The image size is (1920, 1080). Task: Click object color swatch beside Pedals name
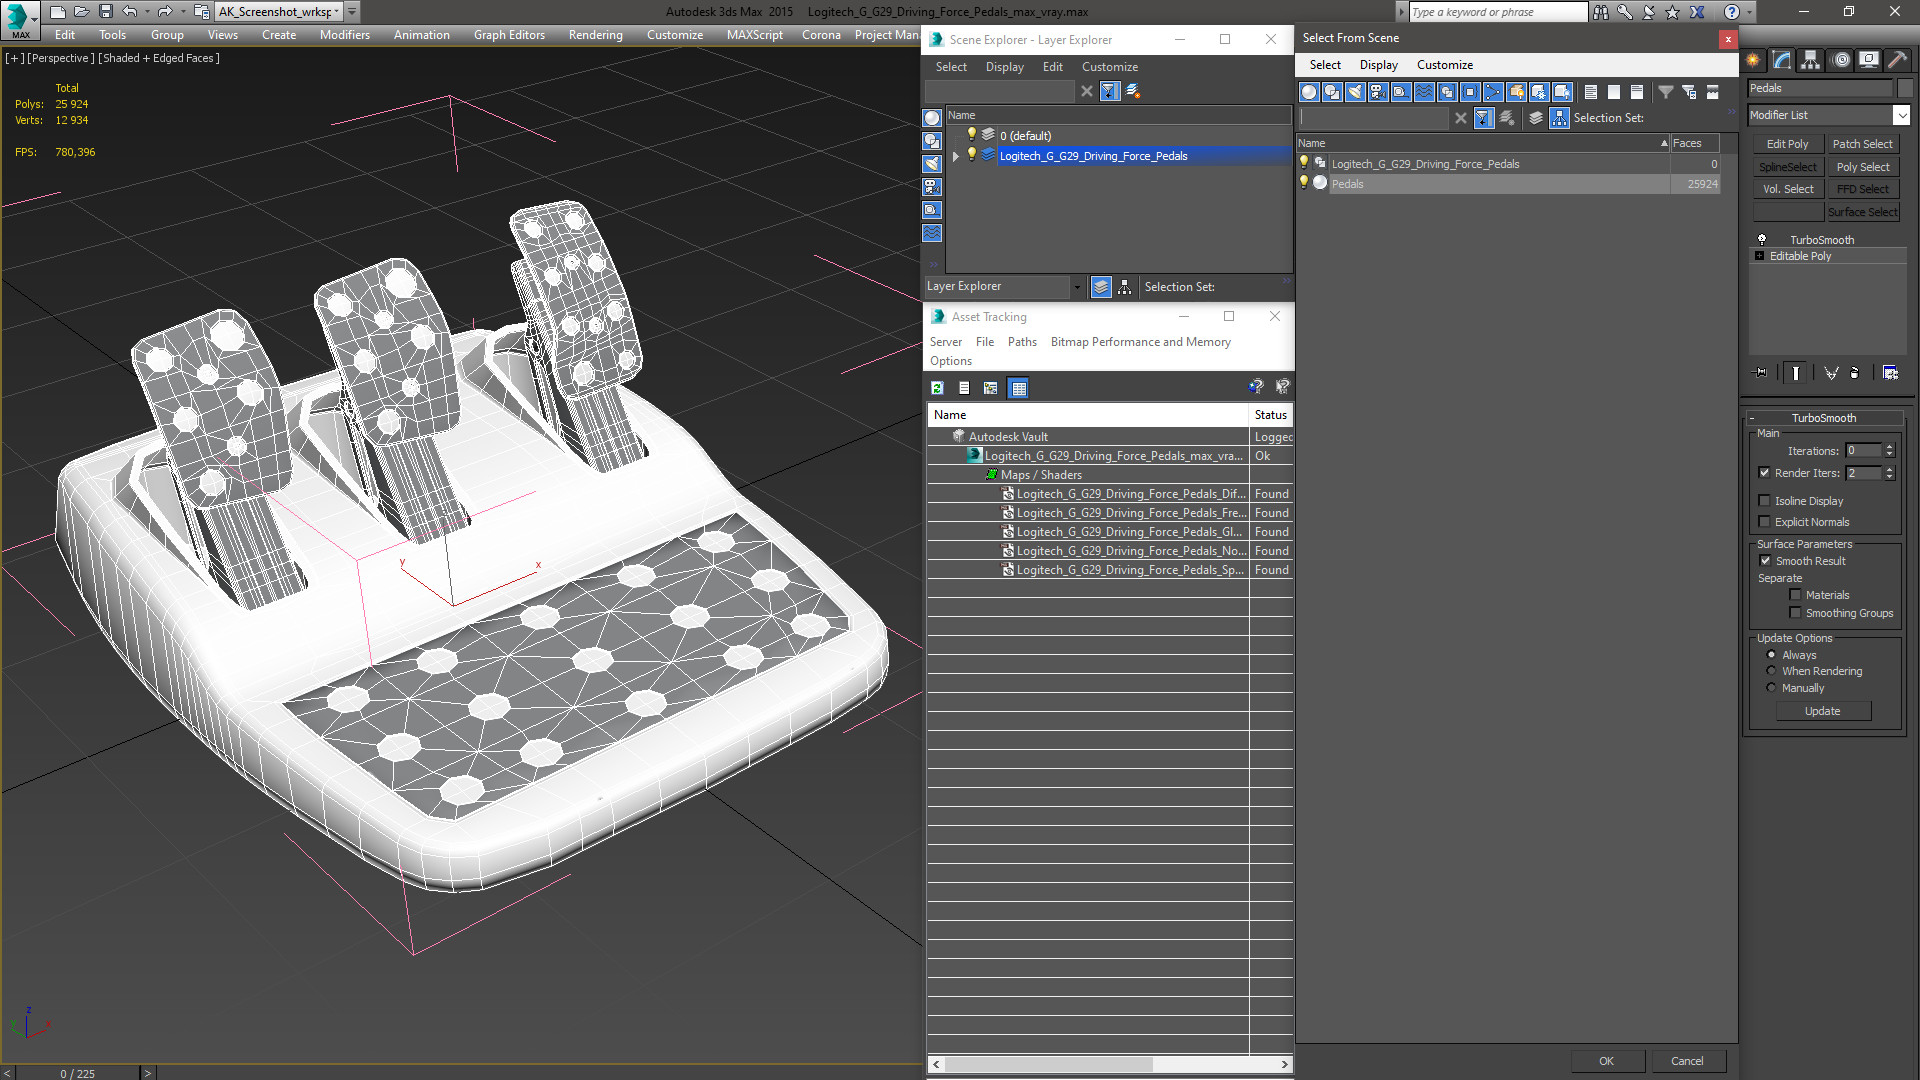[1905, 88]
